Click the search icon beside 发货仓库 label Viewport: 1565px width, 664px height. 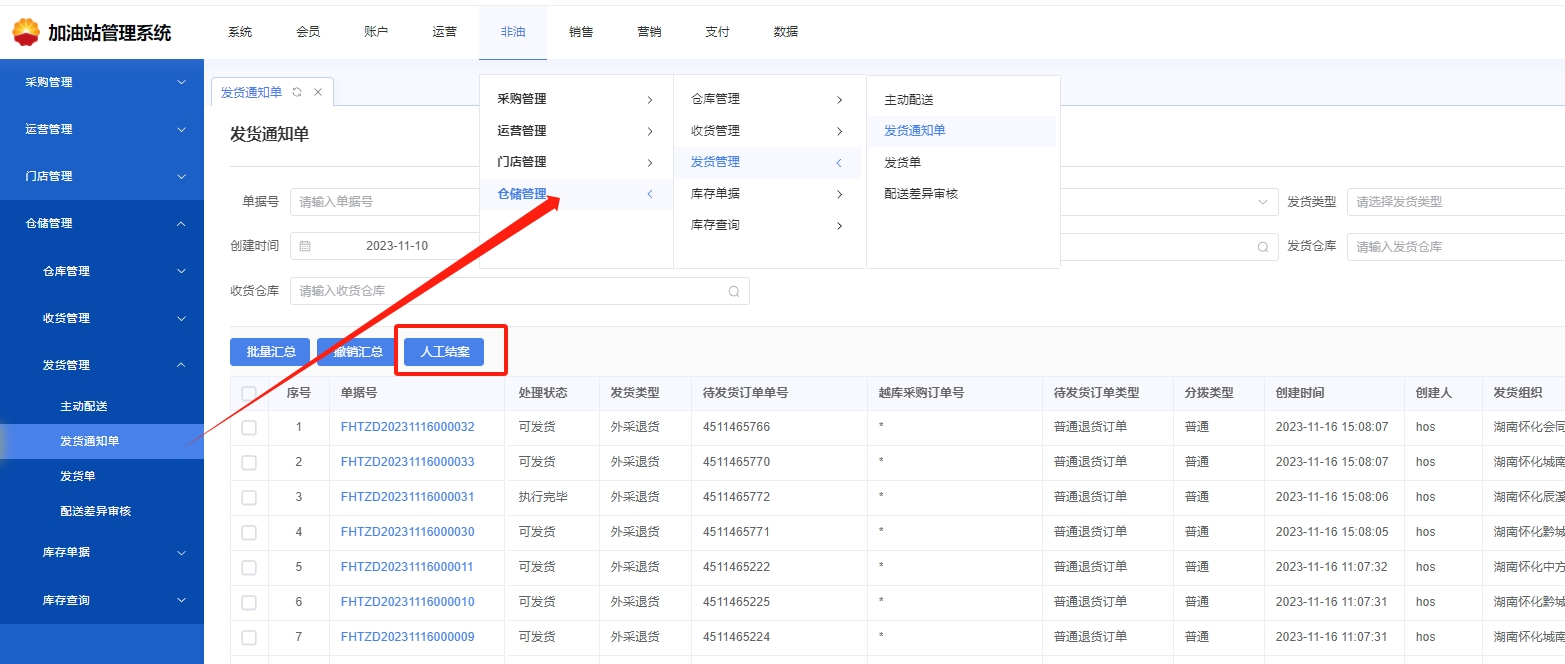(1264, 246)
